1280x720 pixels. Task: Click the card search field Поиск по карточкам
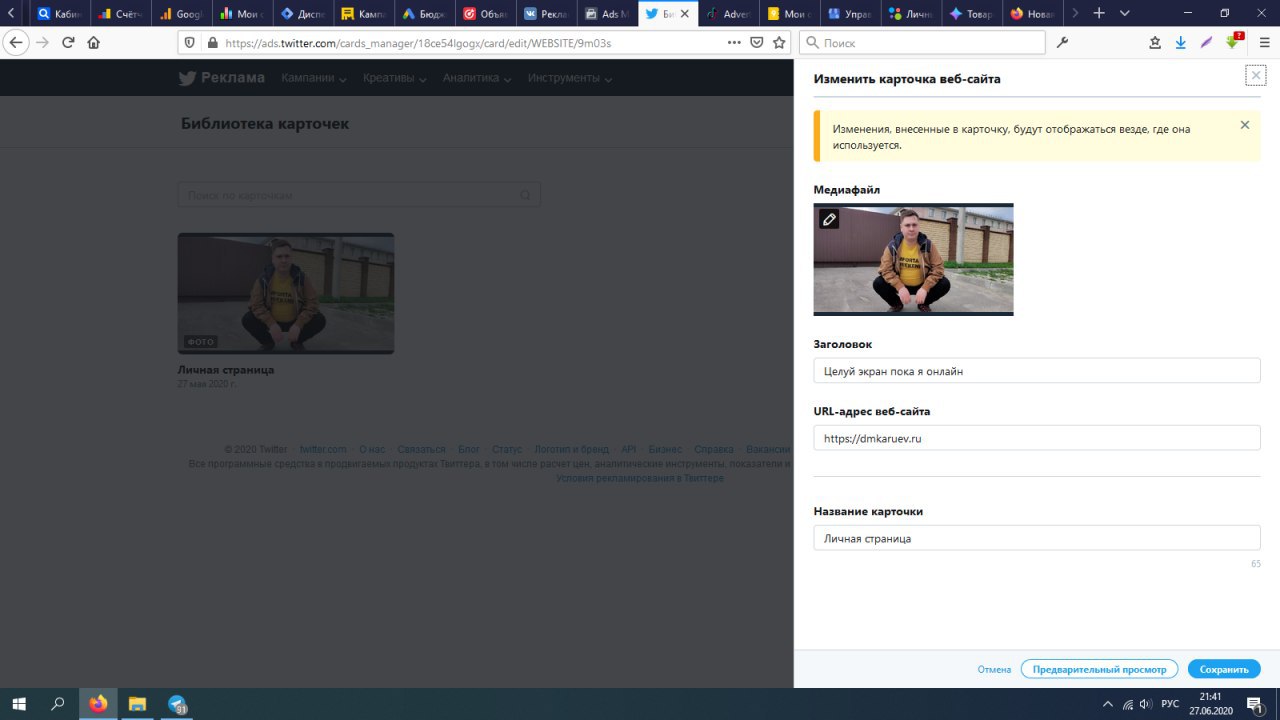(x=359, y=195)
